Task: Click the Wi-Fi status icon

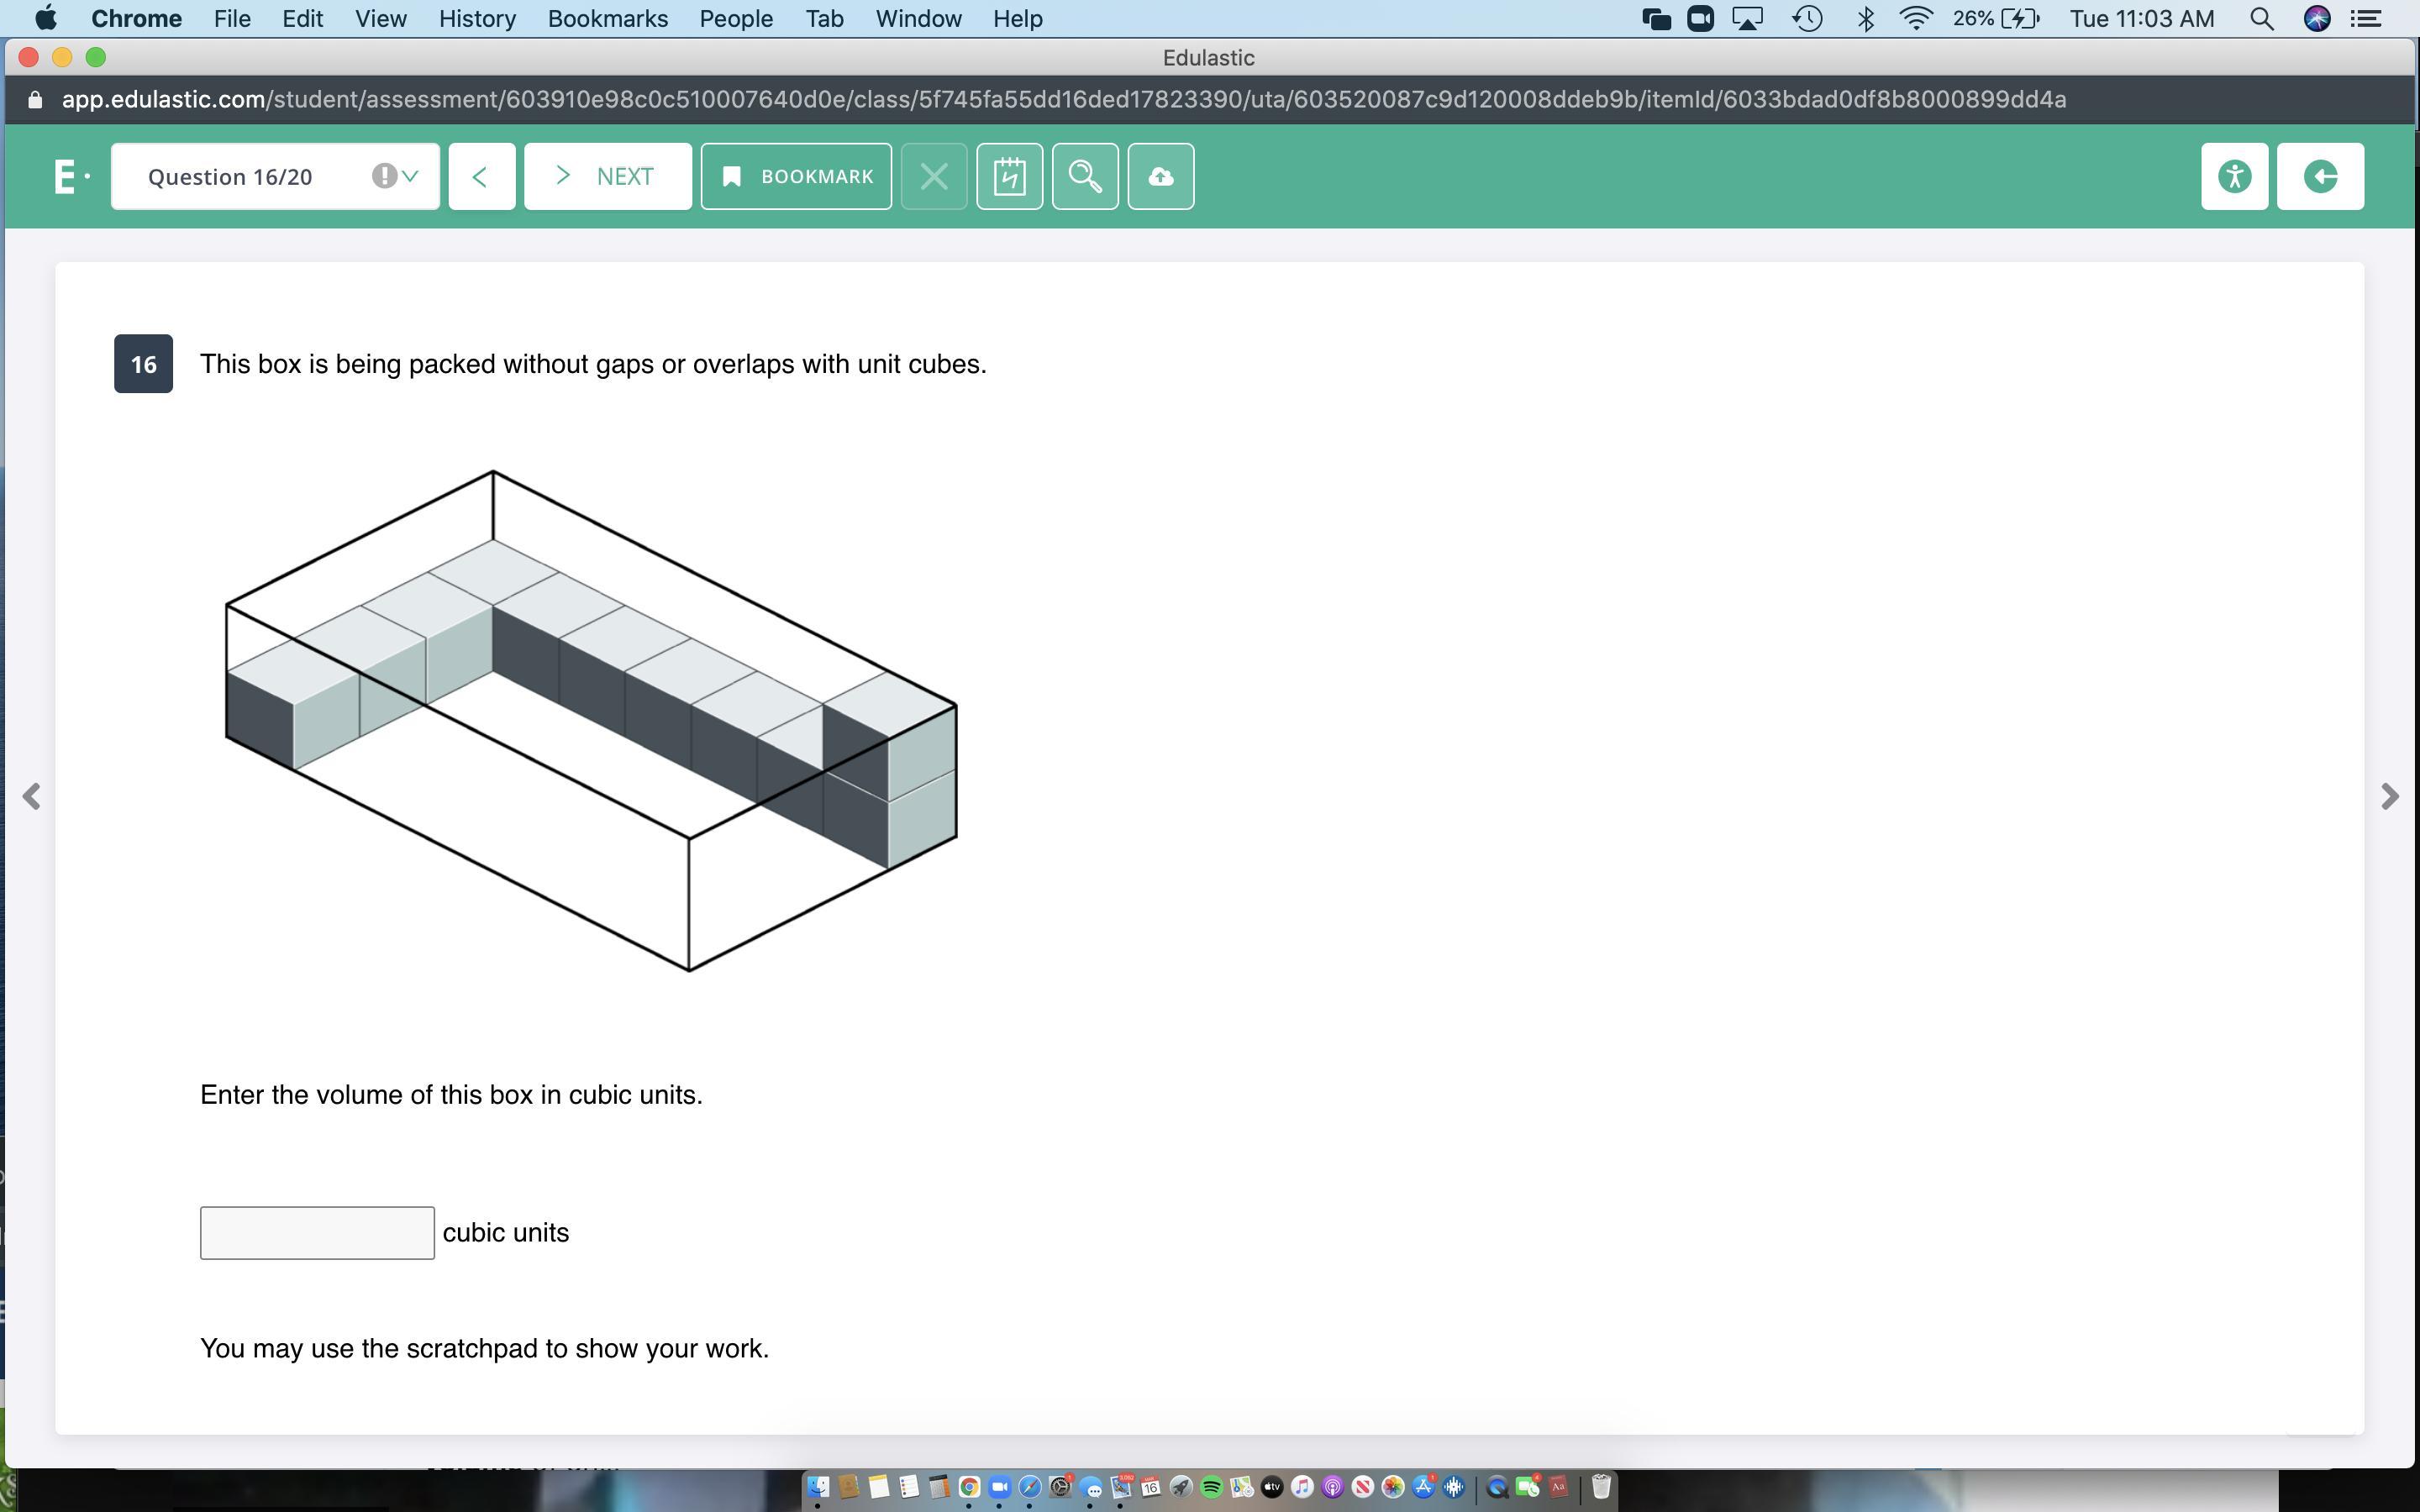Action: (x=1915, y=19)
